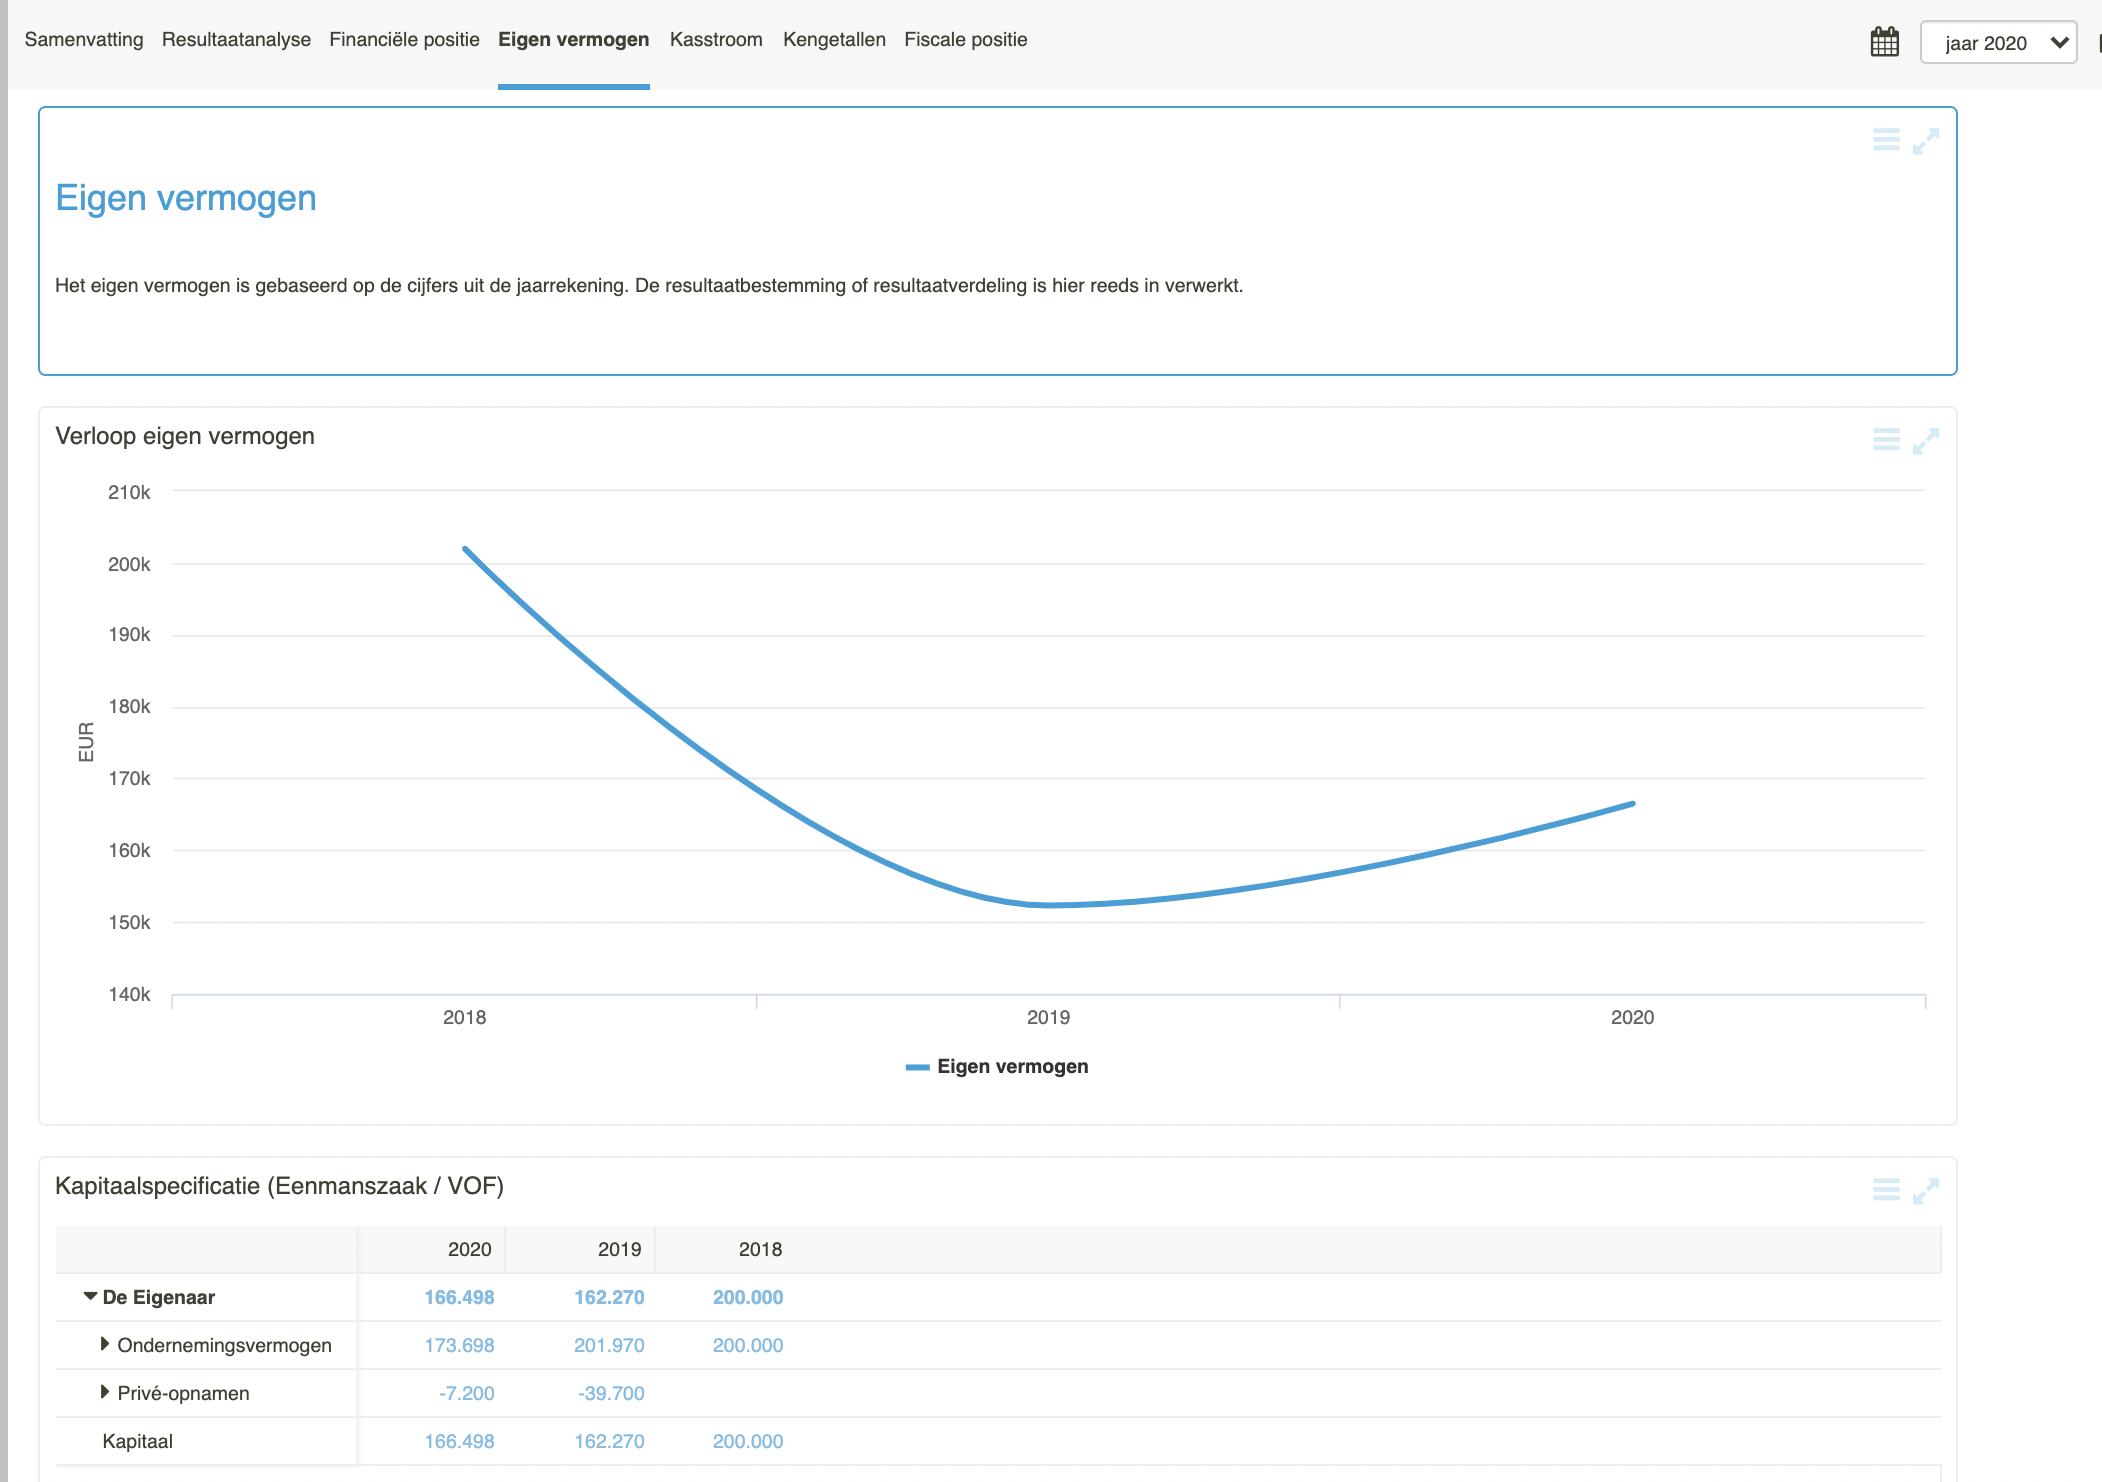Expand the Ondernemingsvermogen row
Image resolution: width=2102 pixels, height=1482 pixels.
(x=105, y=1344)
